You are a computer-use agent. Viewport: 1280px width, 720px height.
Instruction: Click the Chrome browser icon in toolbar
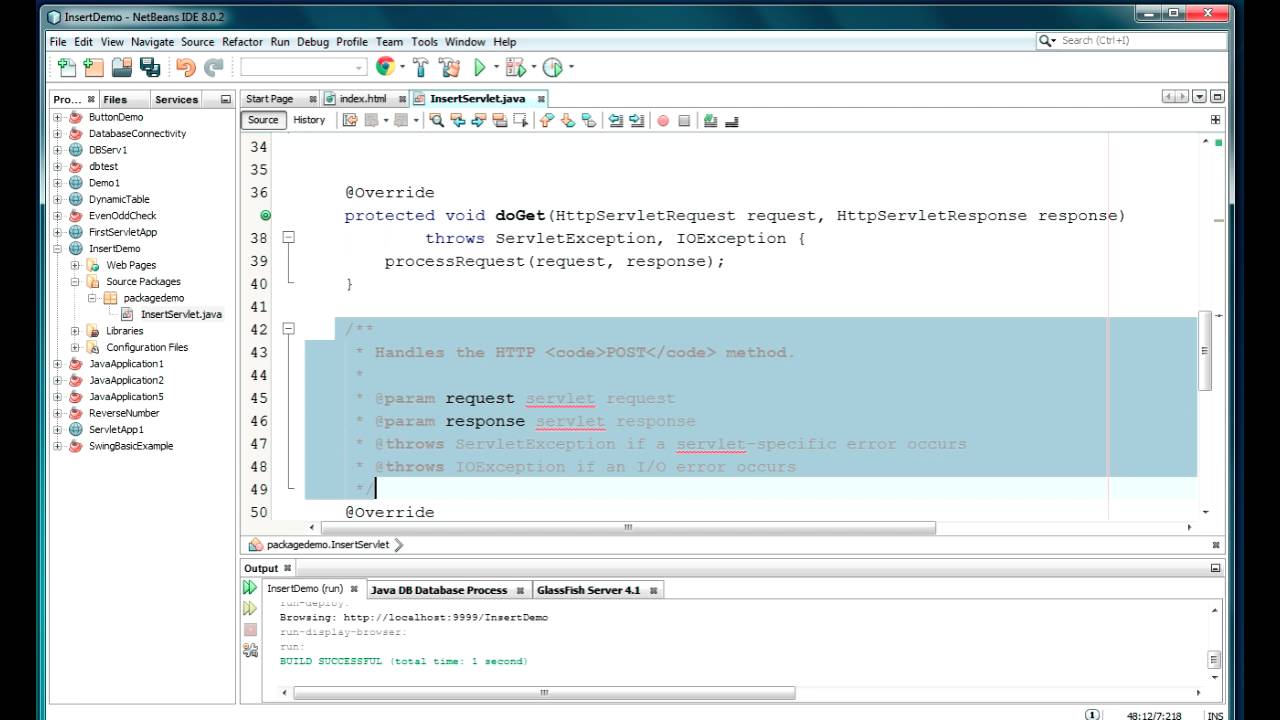(x=386, y=67)
